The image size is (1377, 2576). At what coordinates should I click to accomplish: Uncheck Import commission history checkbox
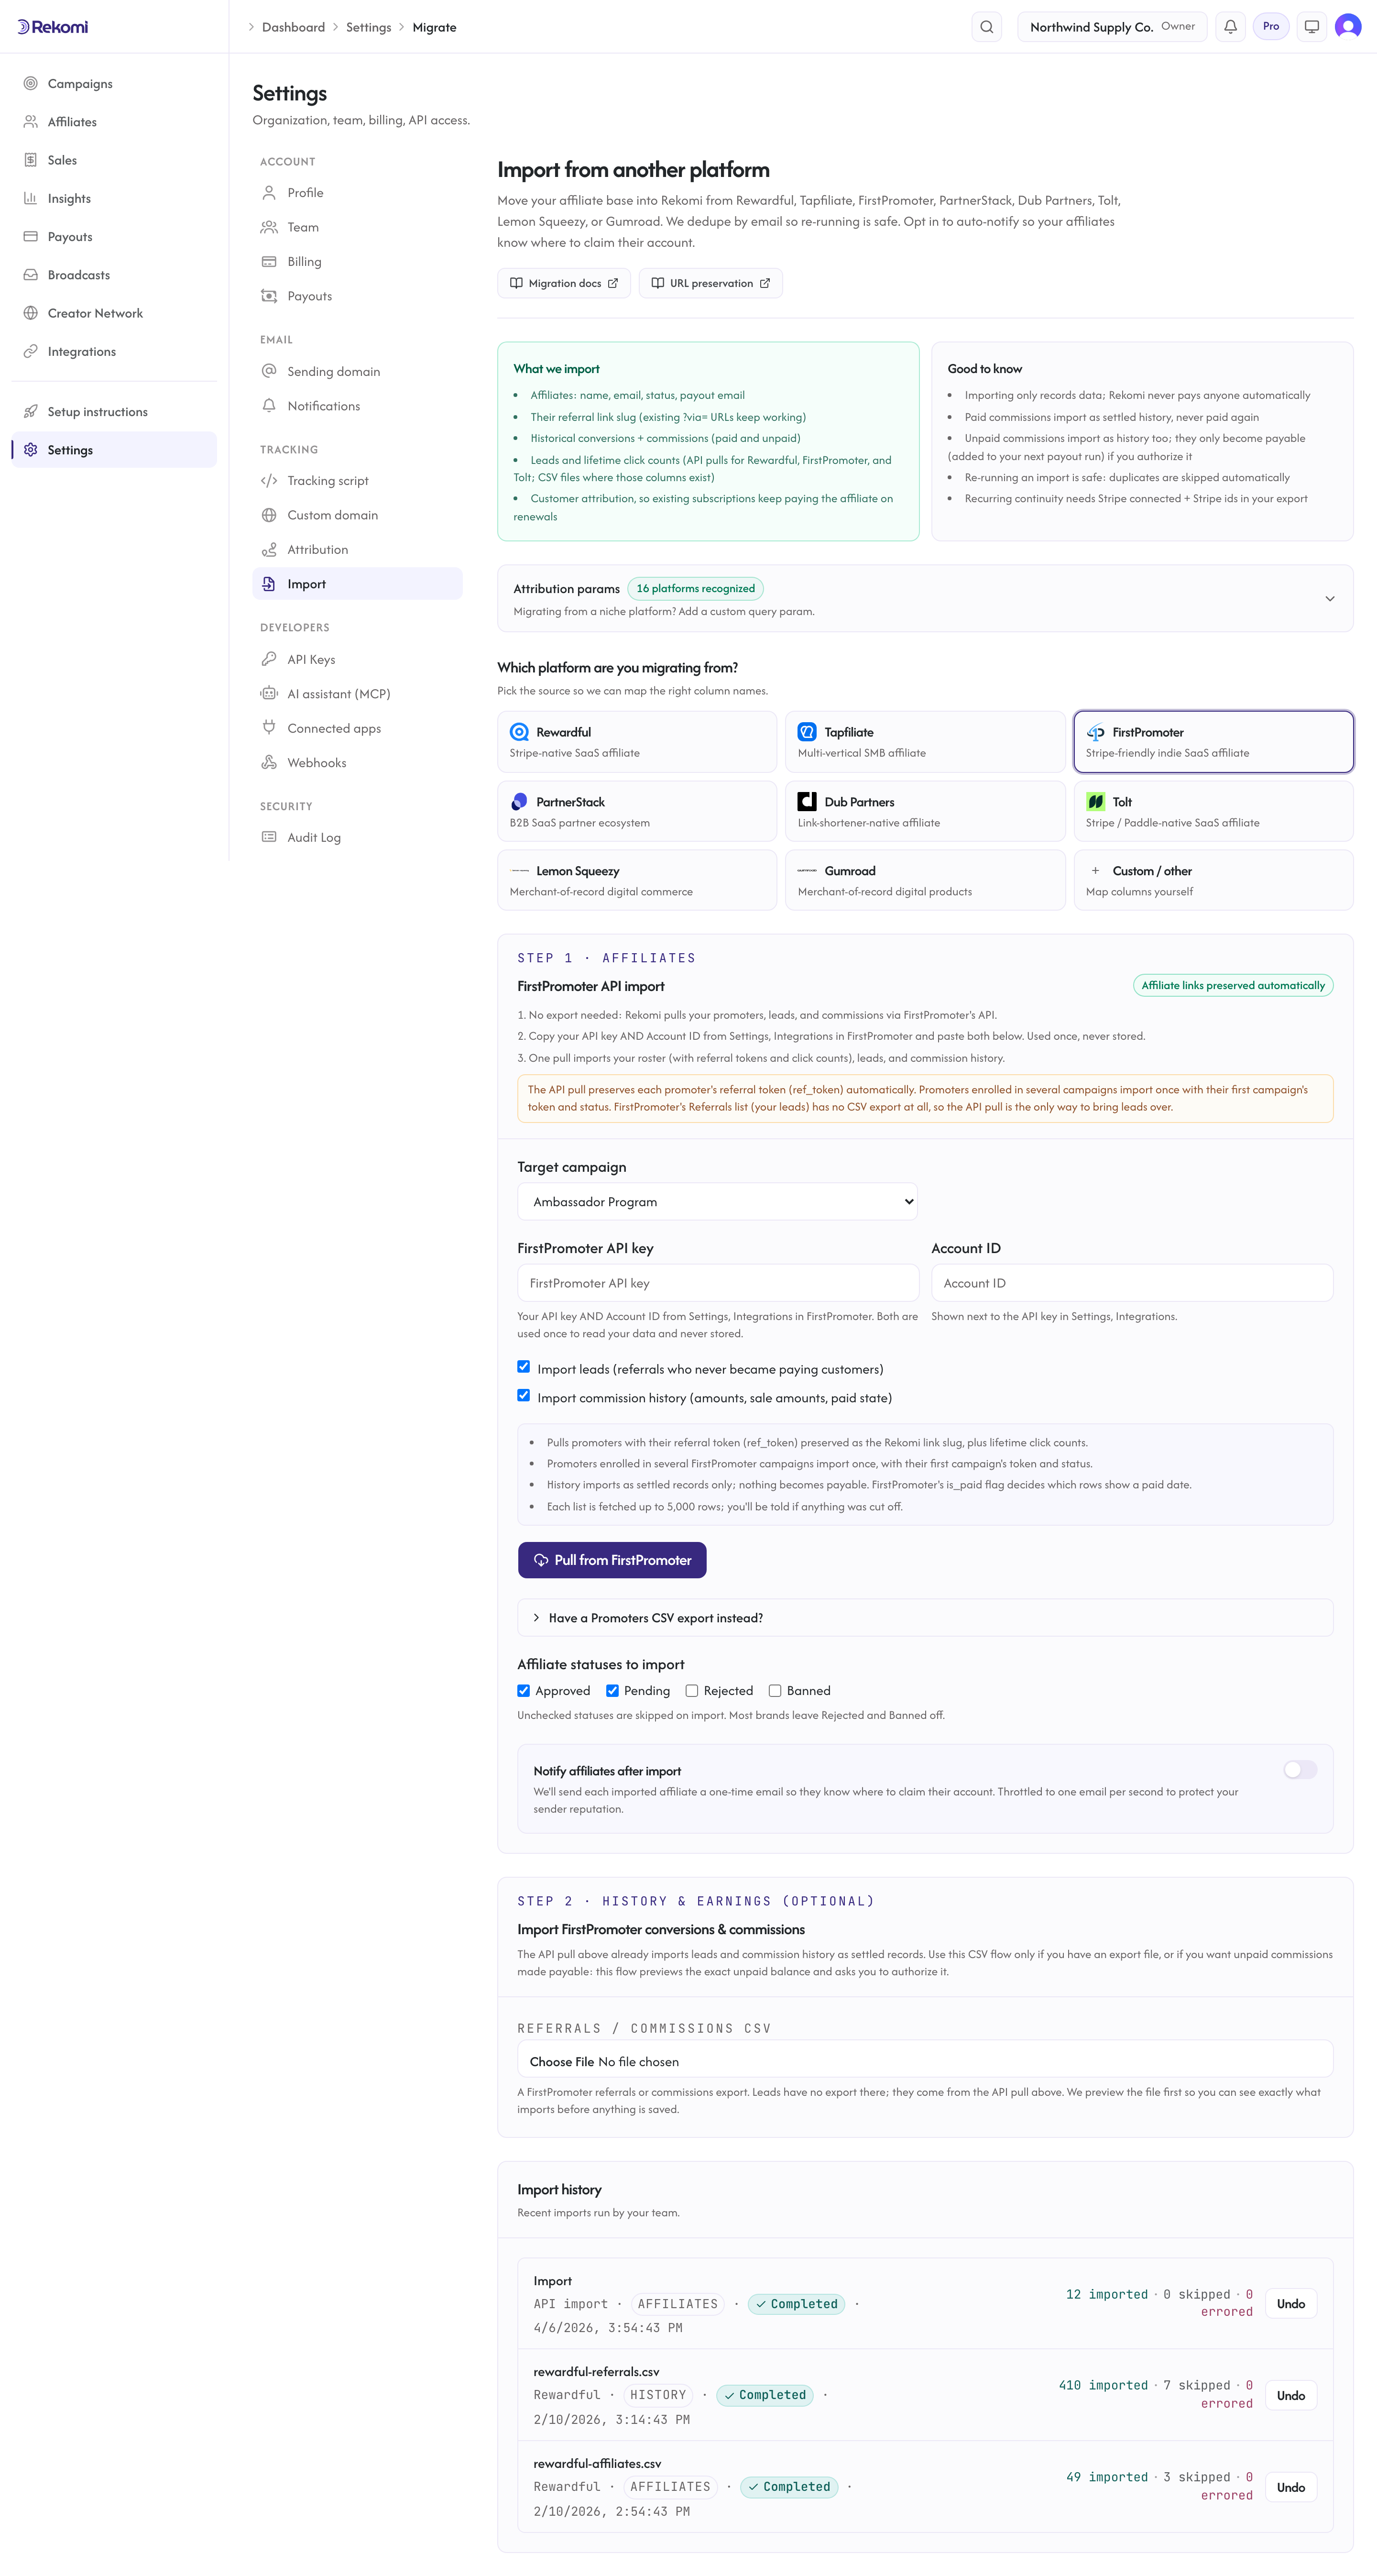(523, 1396)
